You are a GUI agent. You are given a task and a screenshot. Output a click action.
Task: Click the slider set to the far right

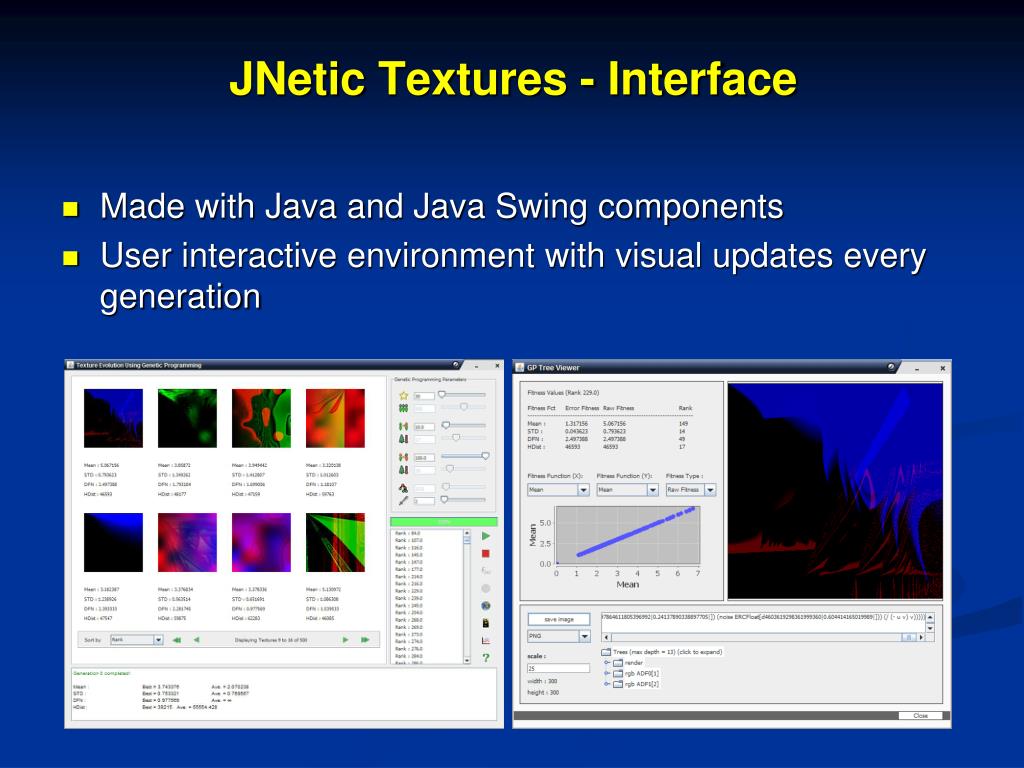click(464, 456)
